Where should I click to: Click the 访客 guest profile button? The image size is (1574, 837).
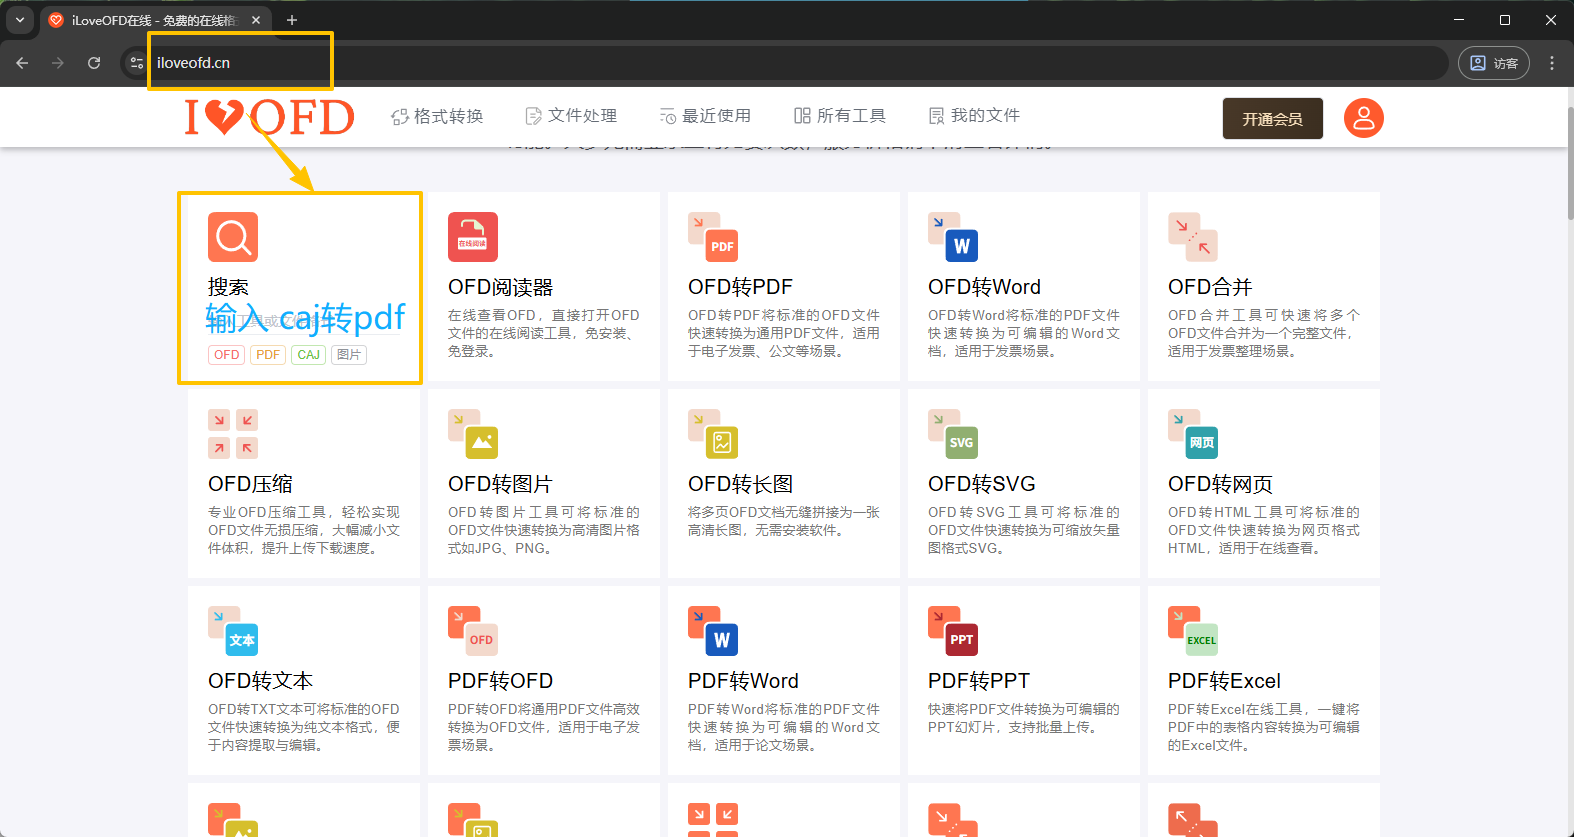(x=1494, y=63)
